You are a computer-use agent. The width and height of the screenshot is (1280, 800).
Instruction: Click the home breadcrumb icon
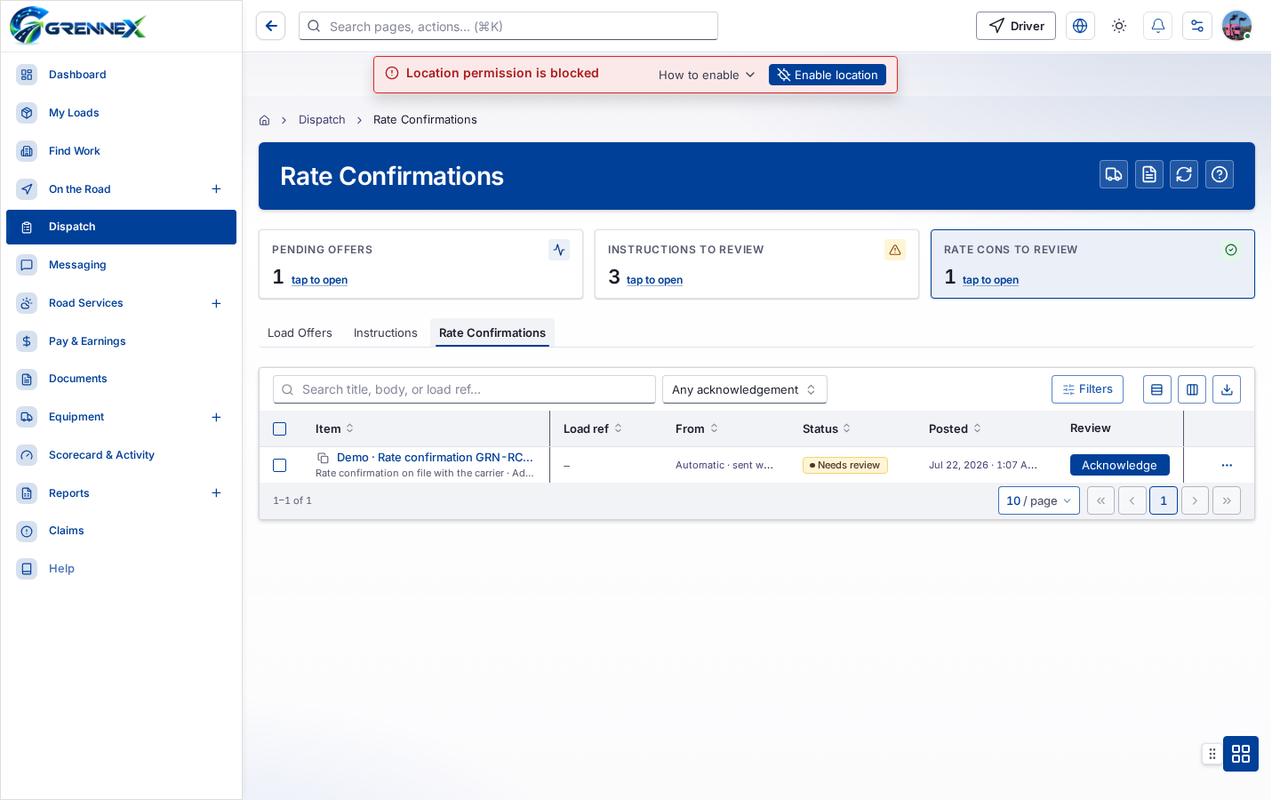click(x=264, y=120)
